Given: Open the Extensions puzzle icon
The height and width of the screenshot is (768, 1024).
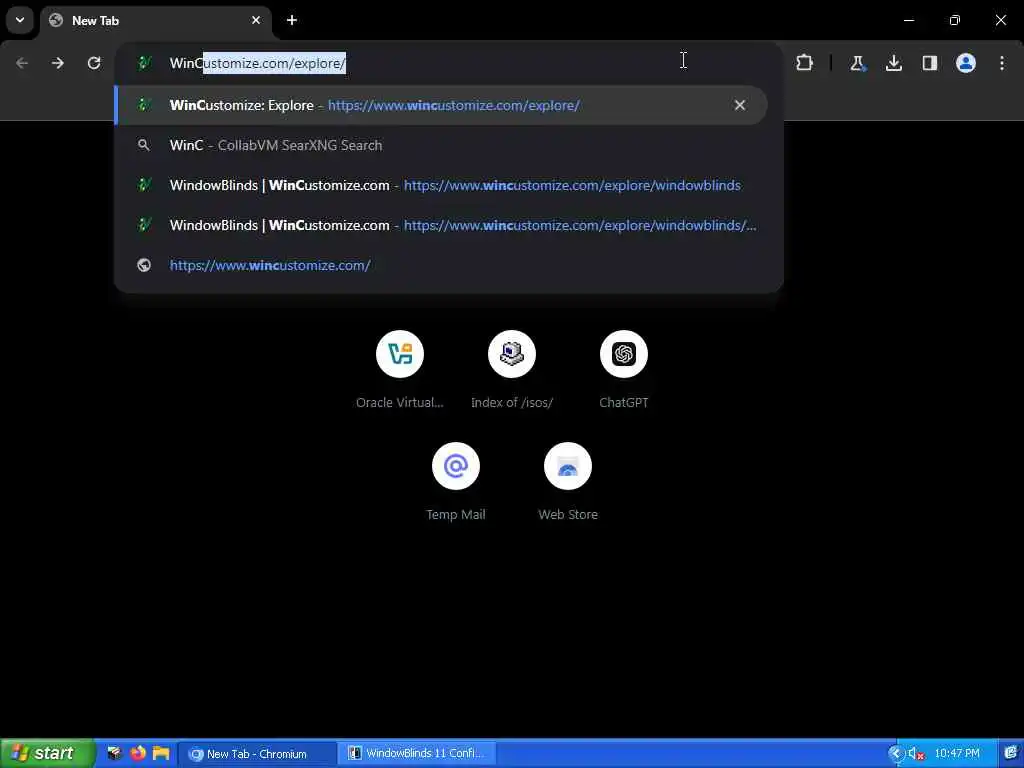Looking at the screenshot, I should tap(805, 63).
